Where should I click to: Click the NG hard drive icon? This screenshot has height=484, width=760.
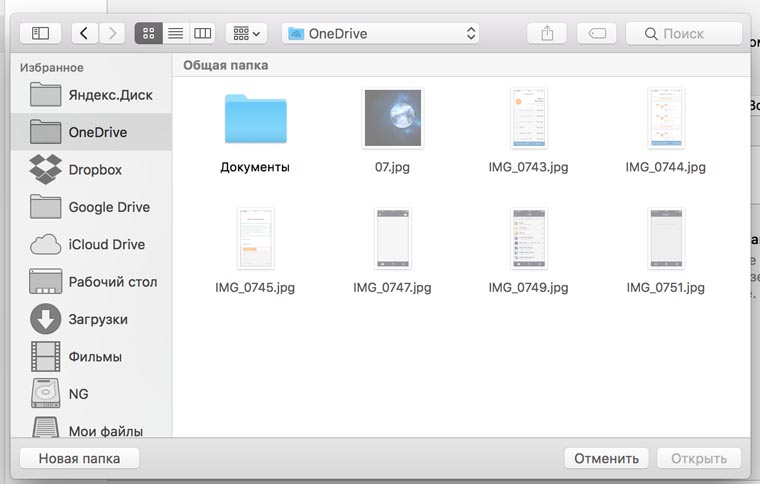[46, 393]
